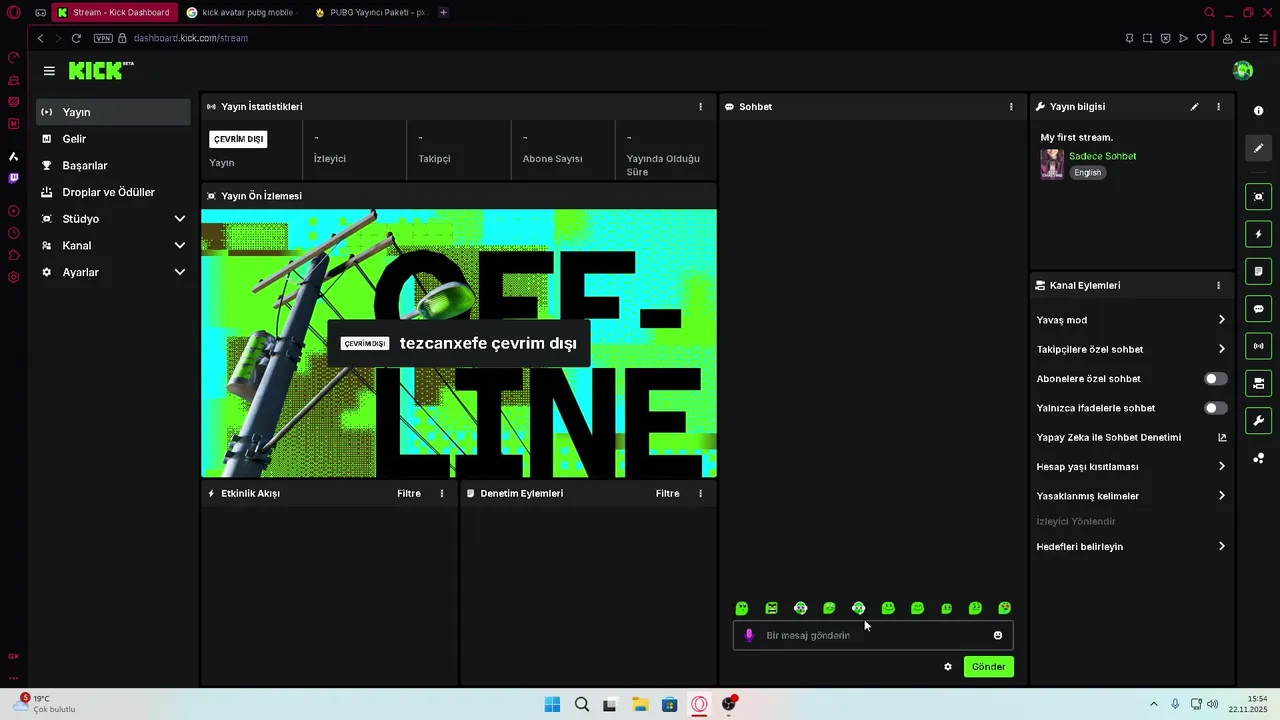Insert the last crying green emote

[1004, 608]
